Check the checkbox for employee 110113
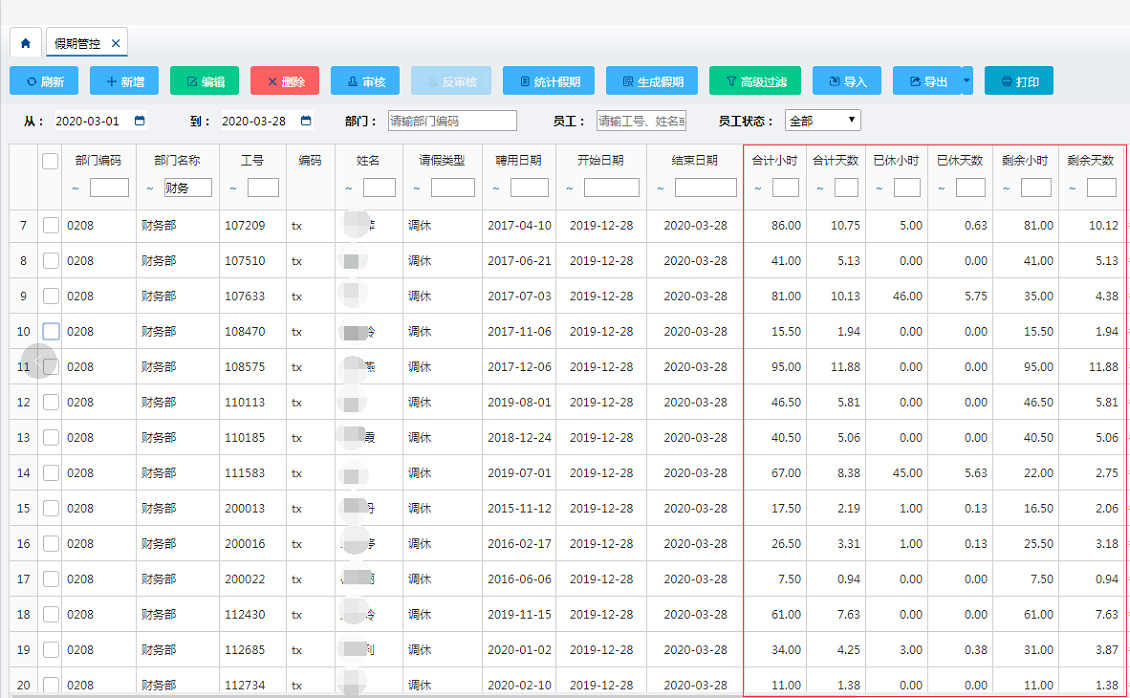The width and height of the screenshot is (1130, 698). point(50,402)
